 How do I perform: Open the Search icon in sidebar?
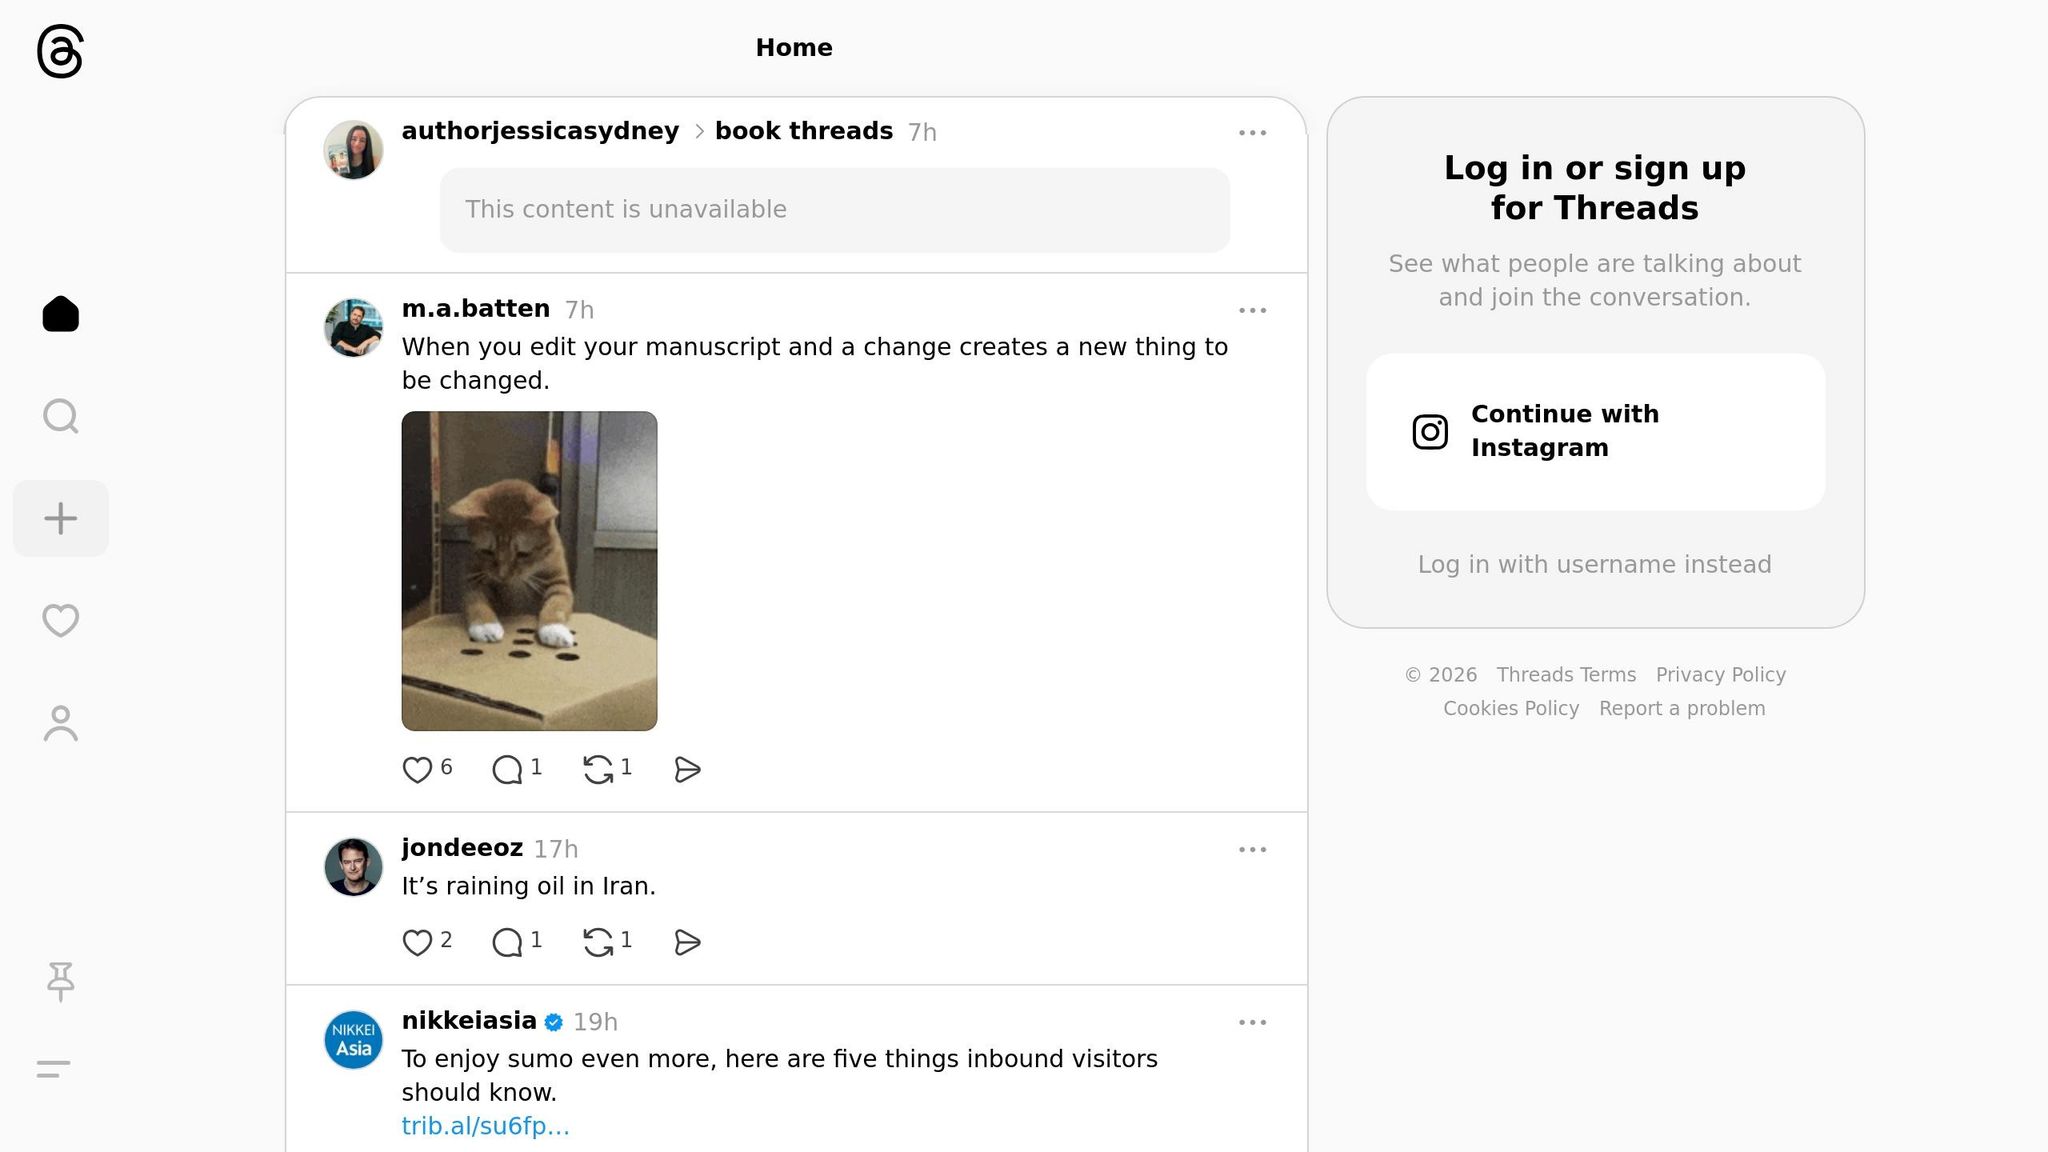pyautogui.click(x=60, y=416)
